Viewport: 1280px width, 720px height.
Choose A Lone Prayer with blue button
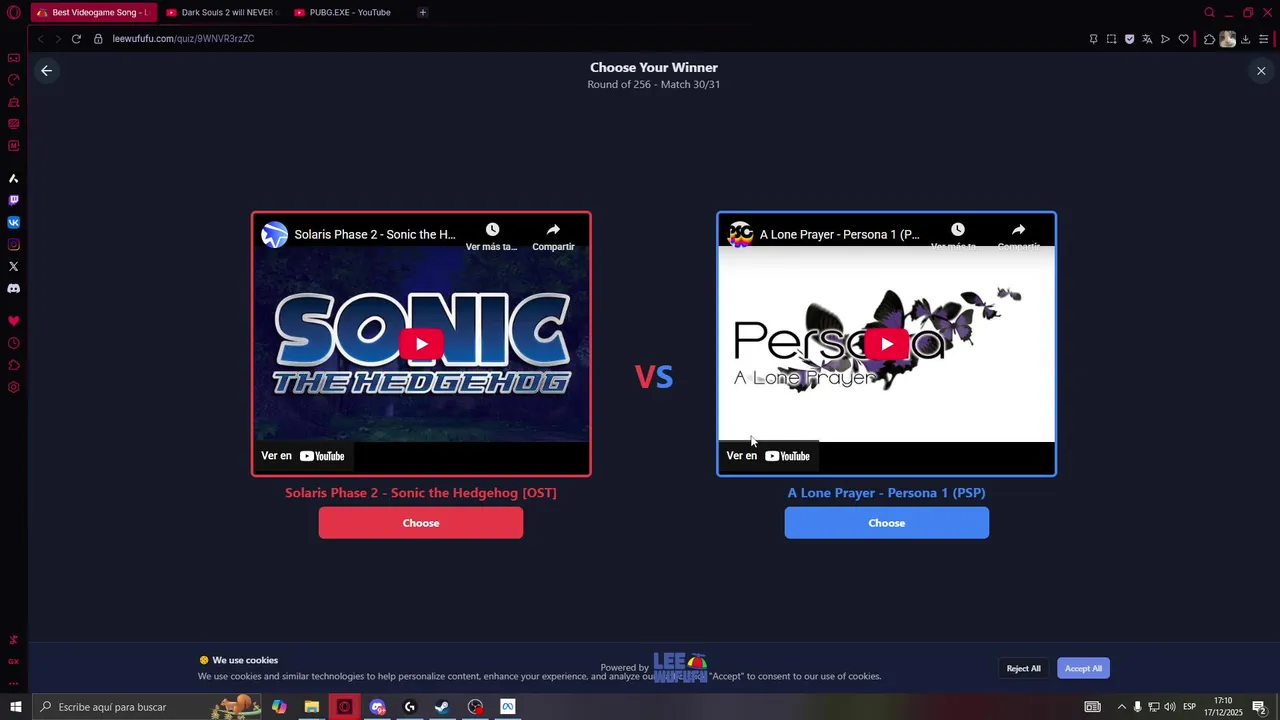887,523
